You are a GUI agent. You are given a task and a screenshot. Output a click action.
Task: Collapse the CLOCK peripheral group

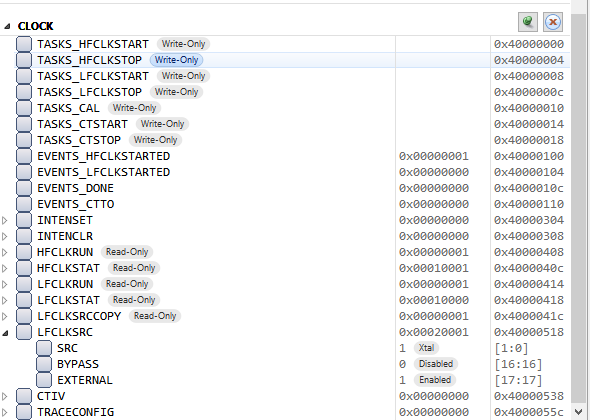pyautogui.click(x=7, y=26)
